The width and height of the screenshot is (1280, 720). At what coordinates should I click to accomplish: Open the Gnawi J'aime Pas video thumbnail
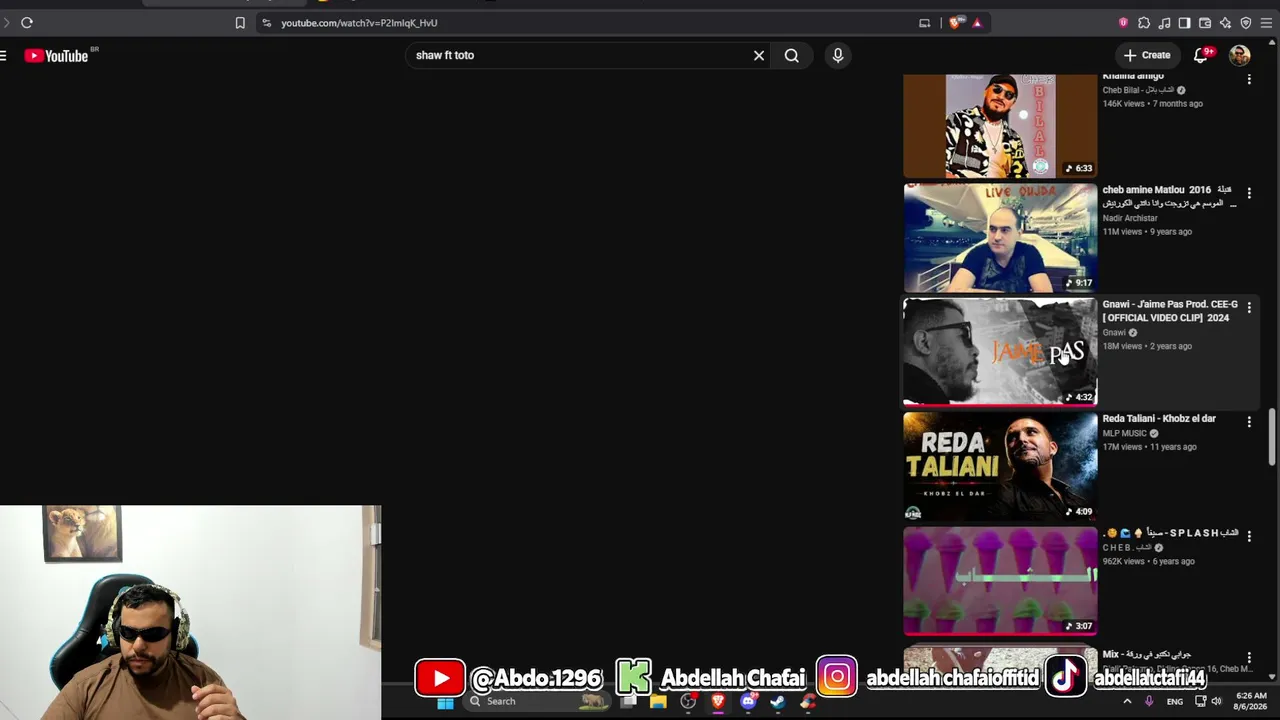click(1000, 352)
